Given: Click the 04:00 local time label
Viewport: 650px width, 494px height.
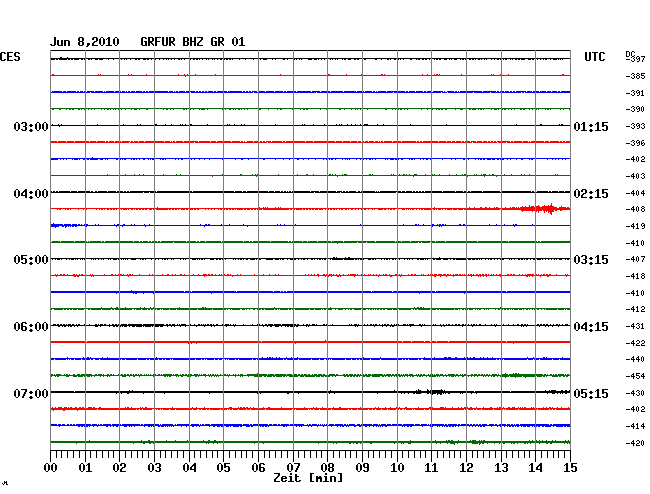Looking at the screenshot, I should point(31,194).
